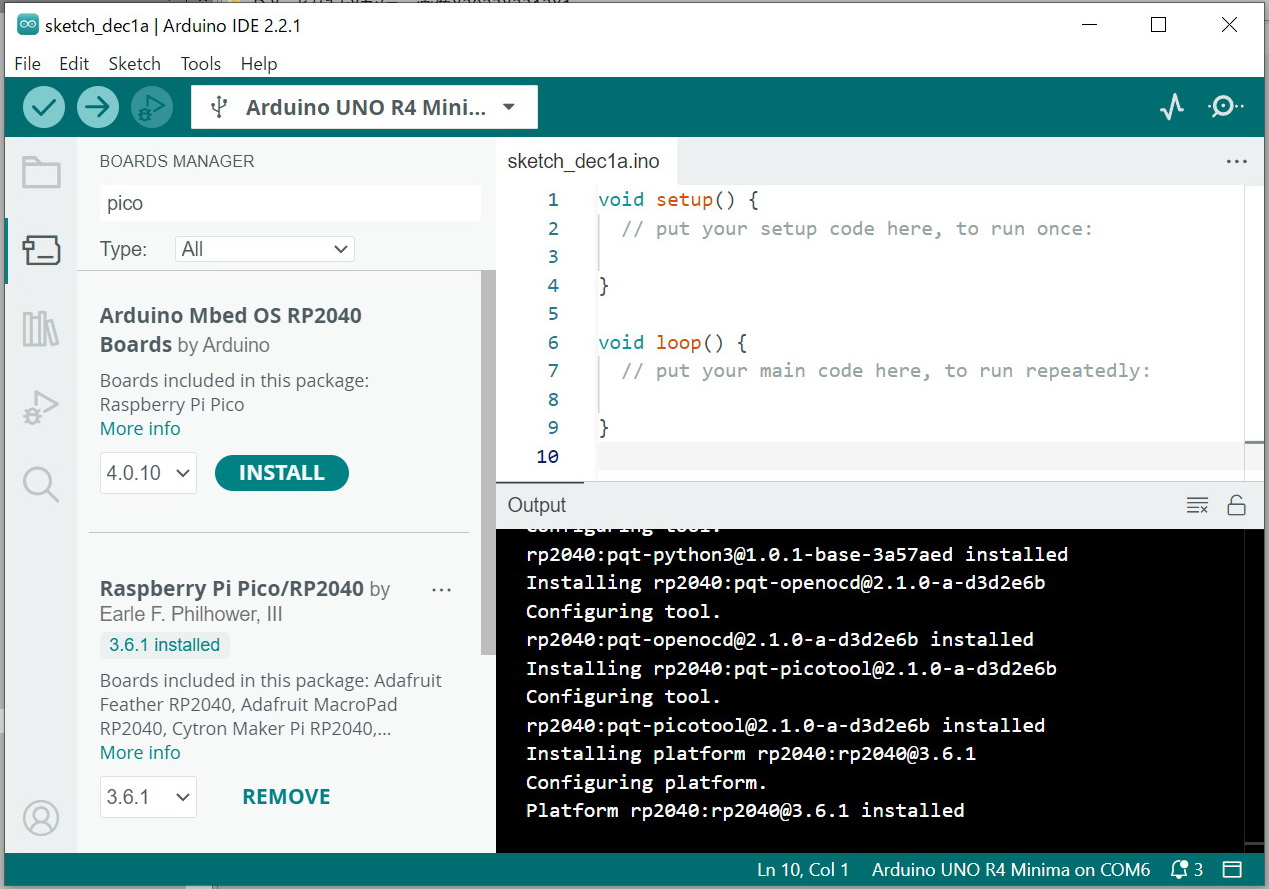Select the Boards Manager sidebar icon
1269x889 pixels.
(41, 250)
